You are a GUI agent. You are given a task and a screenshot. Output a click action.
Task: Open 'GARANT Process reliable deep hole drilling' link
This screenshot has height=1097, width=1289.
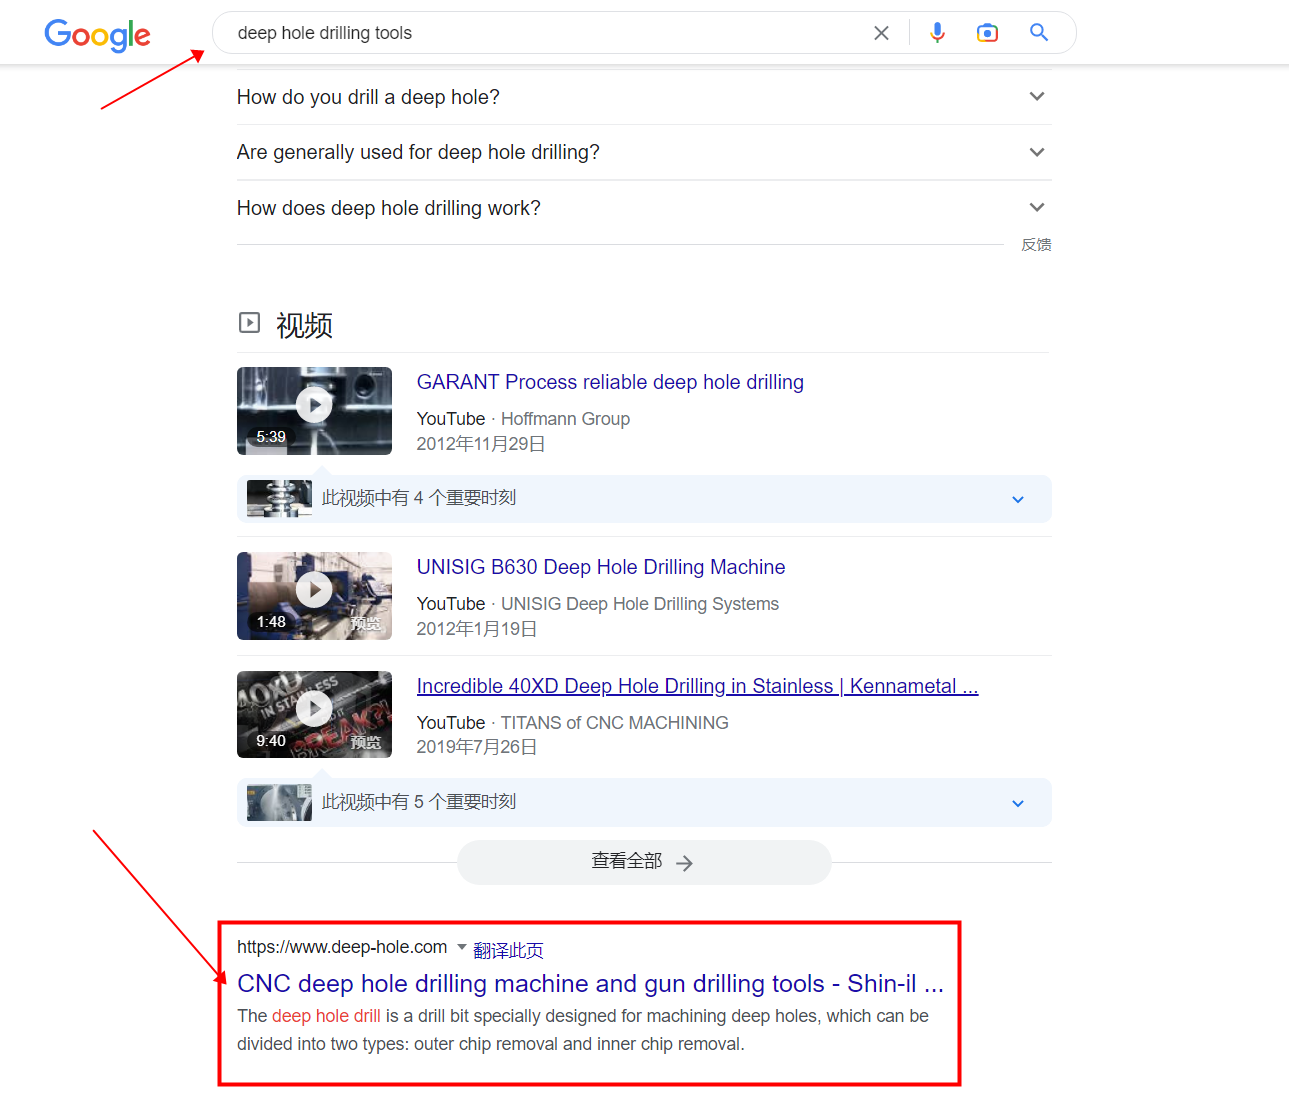[610, 382]
